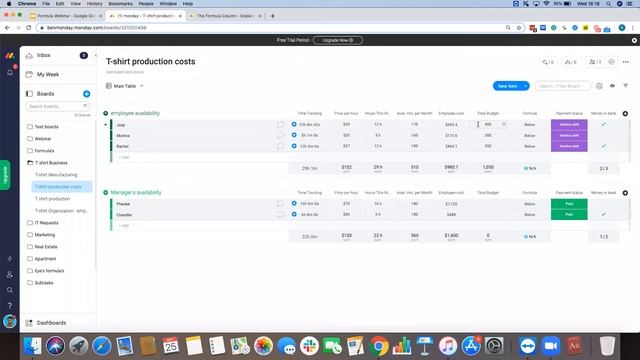
Task: Add column to Manager's availability group
Action: point(625,193)
